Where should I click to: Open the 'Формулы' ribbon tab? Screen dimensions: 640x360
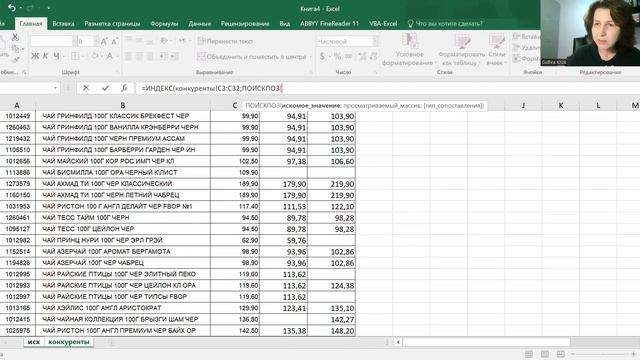[164, 24]
